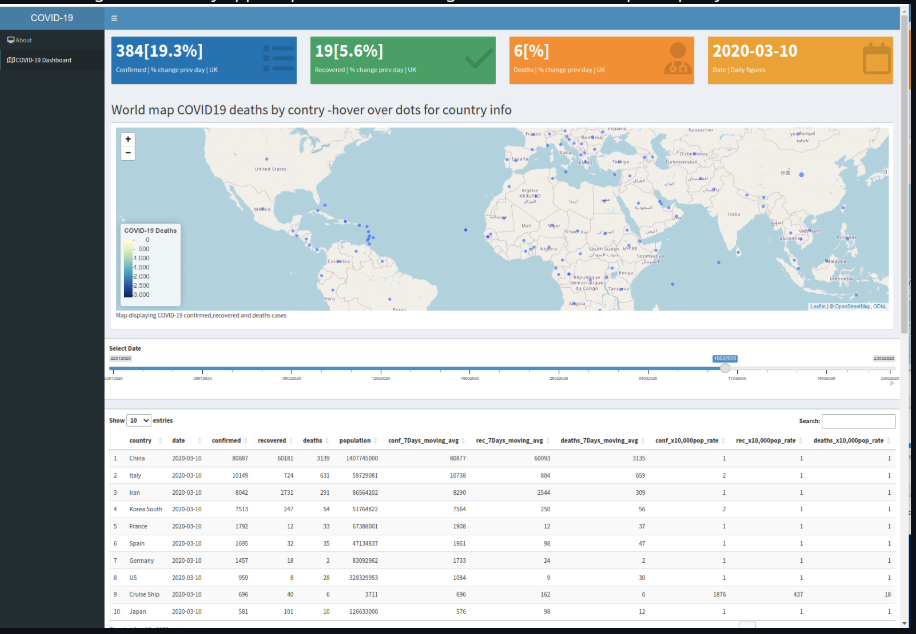Click the doctor icon on Deaths box
Image resolution: width=916 pixels, height=634 pixels.
tap(678, 58)
